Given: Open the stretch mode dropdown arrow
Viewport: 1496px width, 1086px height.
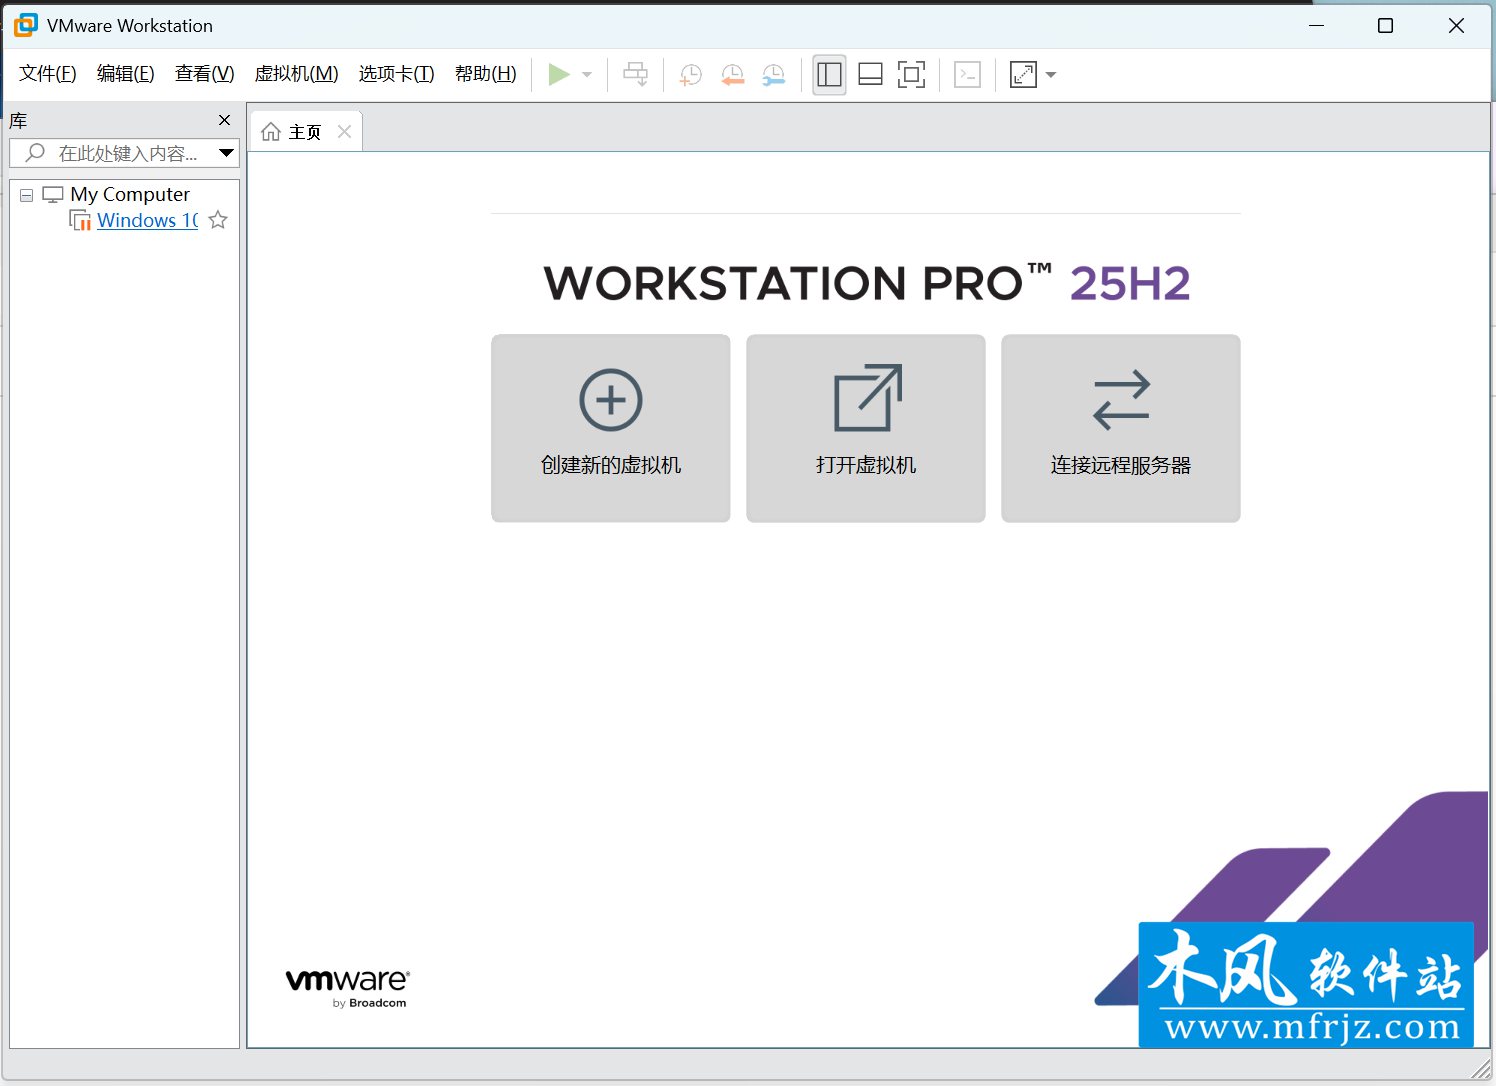Looking at the screenshot, I should pos(1051,75).
